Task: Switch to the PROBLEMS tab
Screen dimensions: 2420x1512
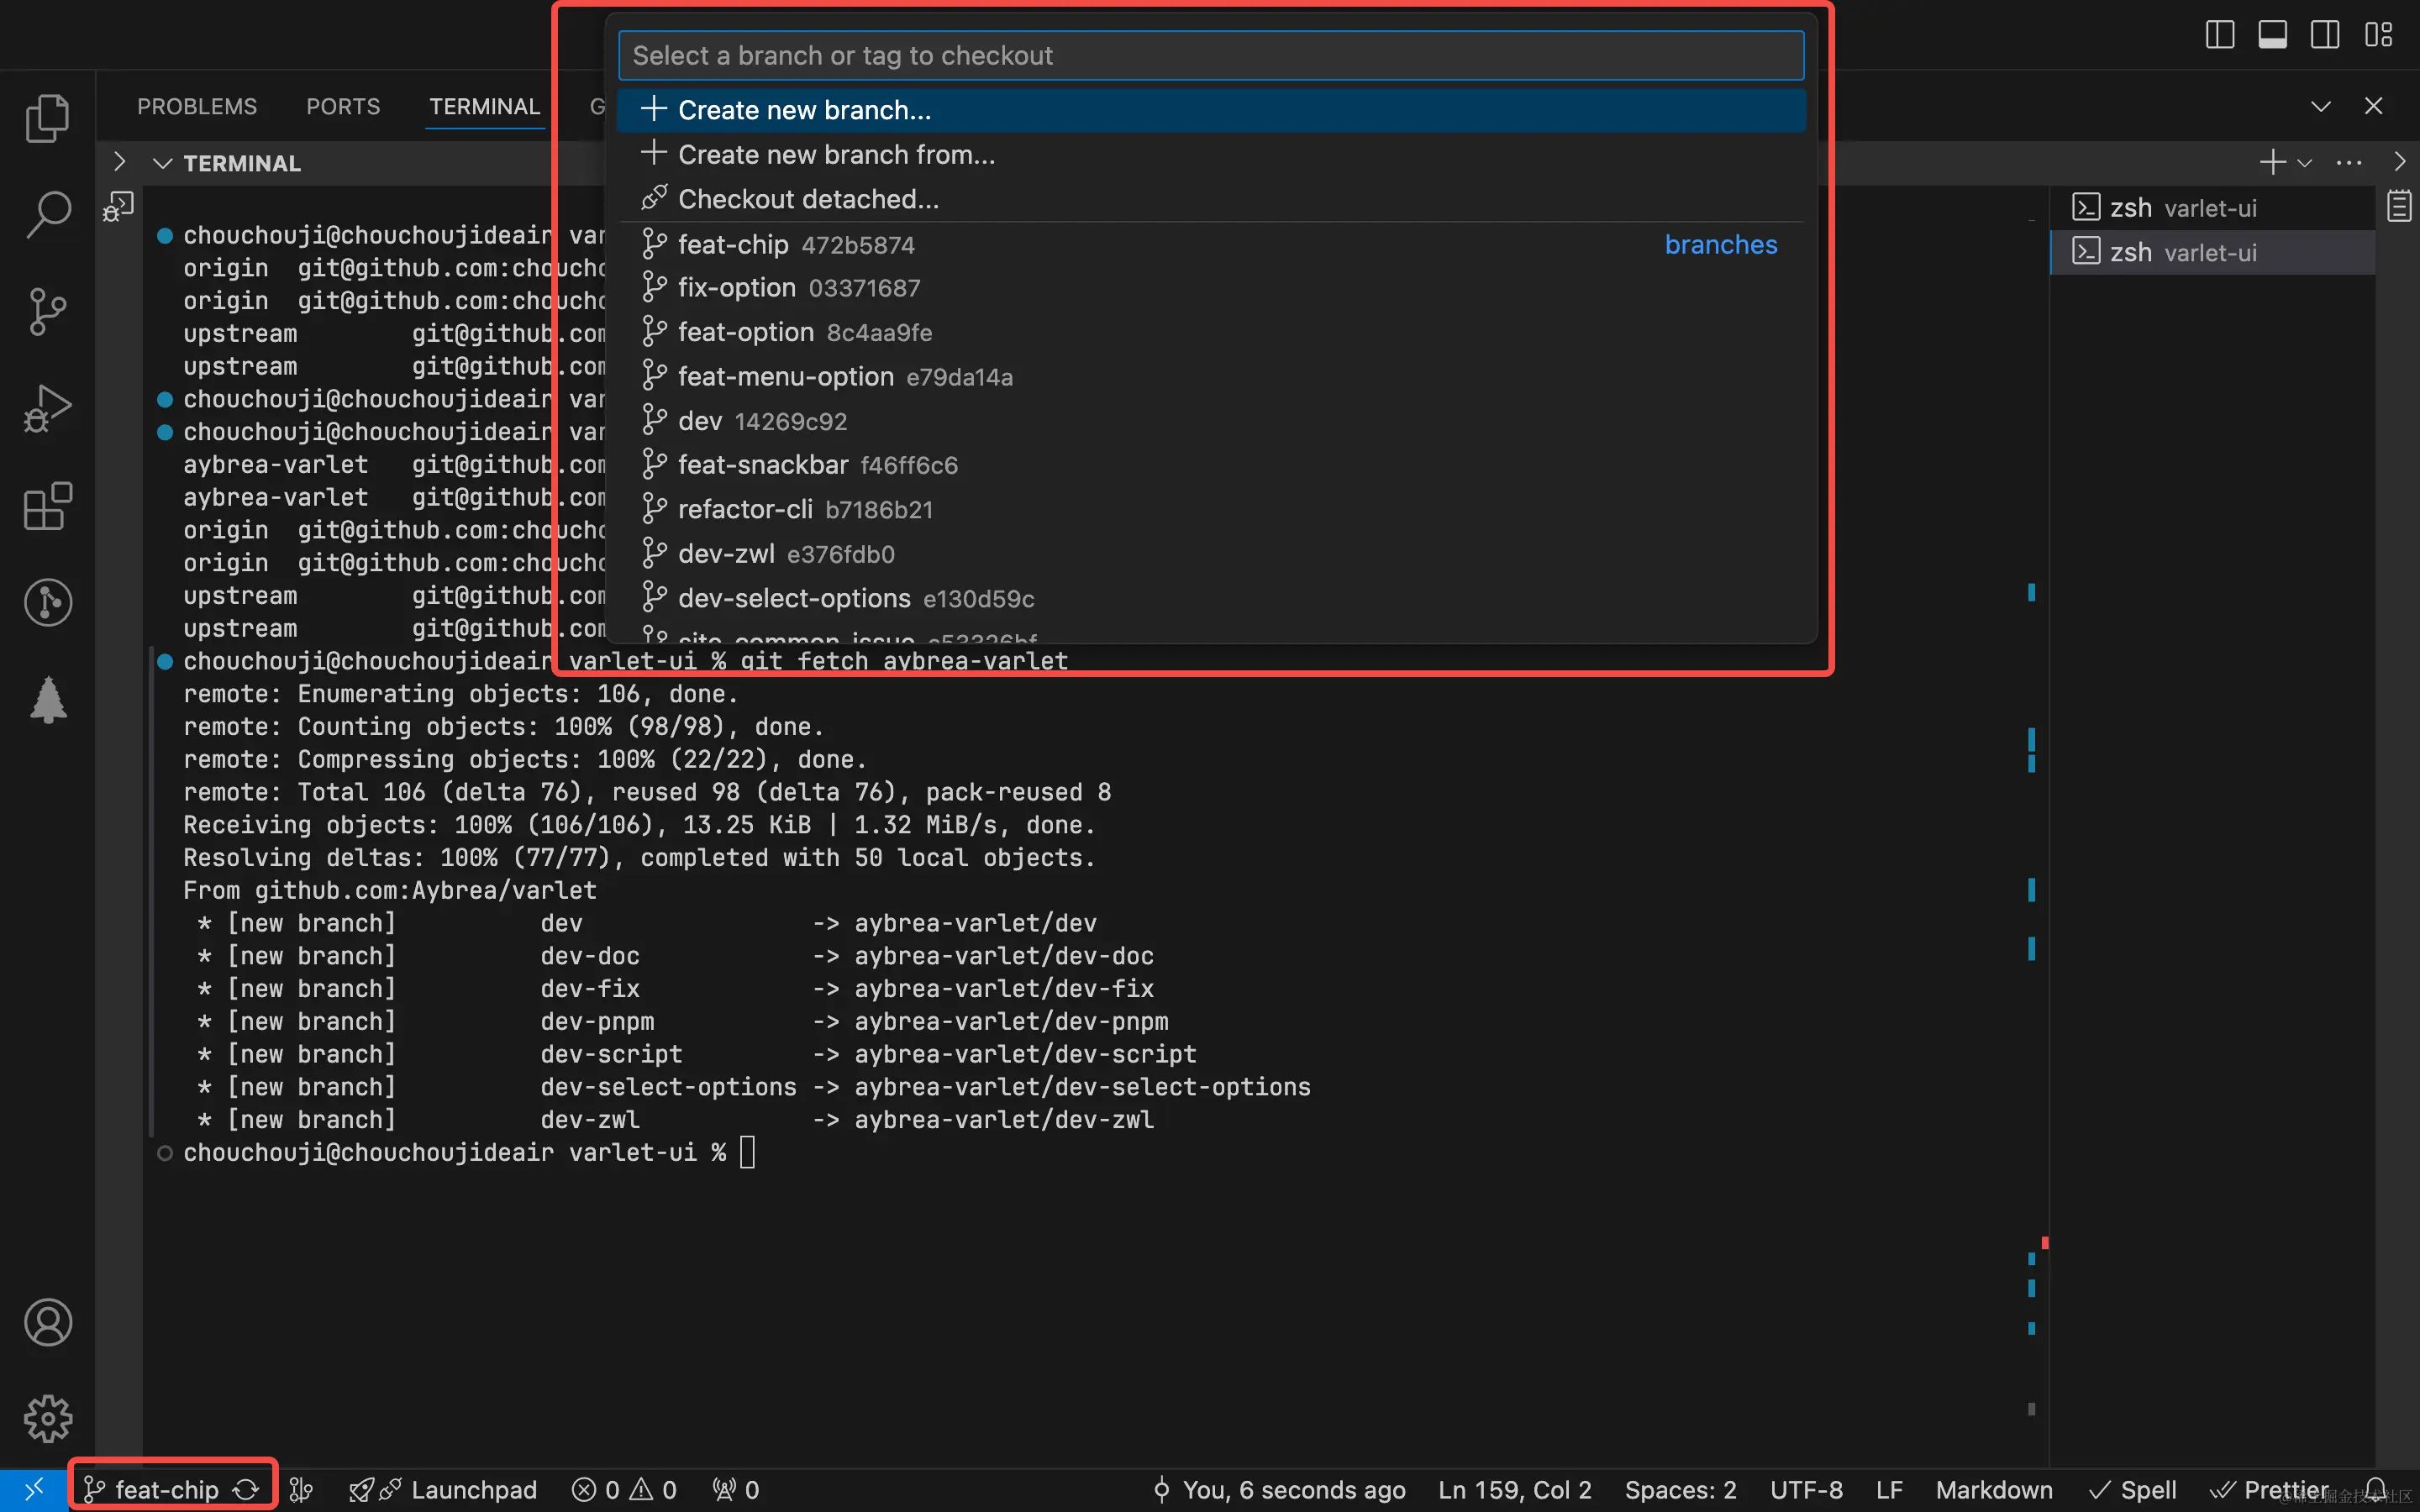Action: click(197, 106)
